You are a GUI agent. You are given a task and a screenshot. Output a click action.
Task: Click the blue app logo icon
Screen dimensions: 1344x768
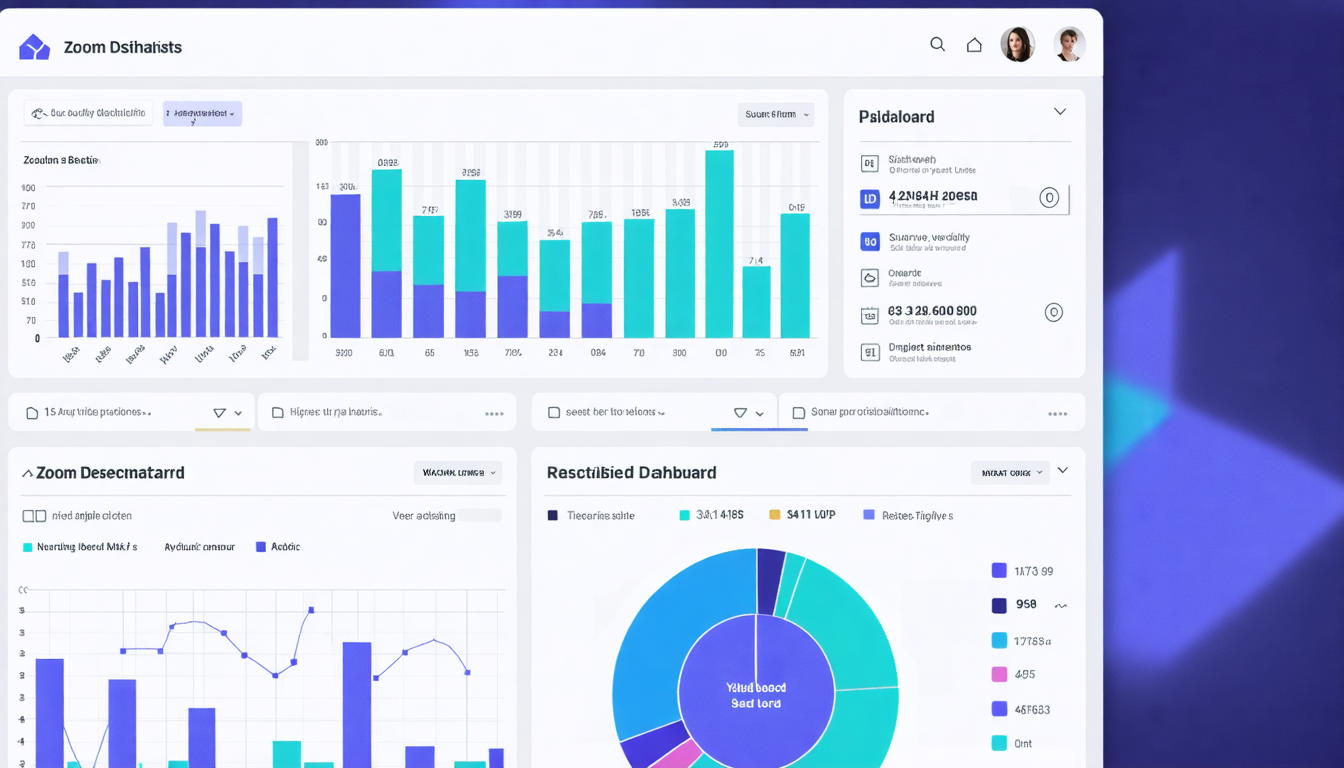34,46
